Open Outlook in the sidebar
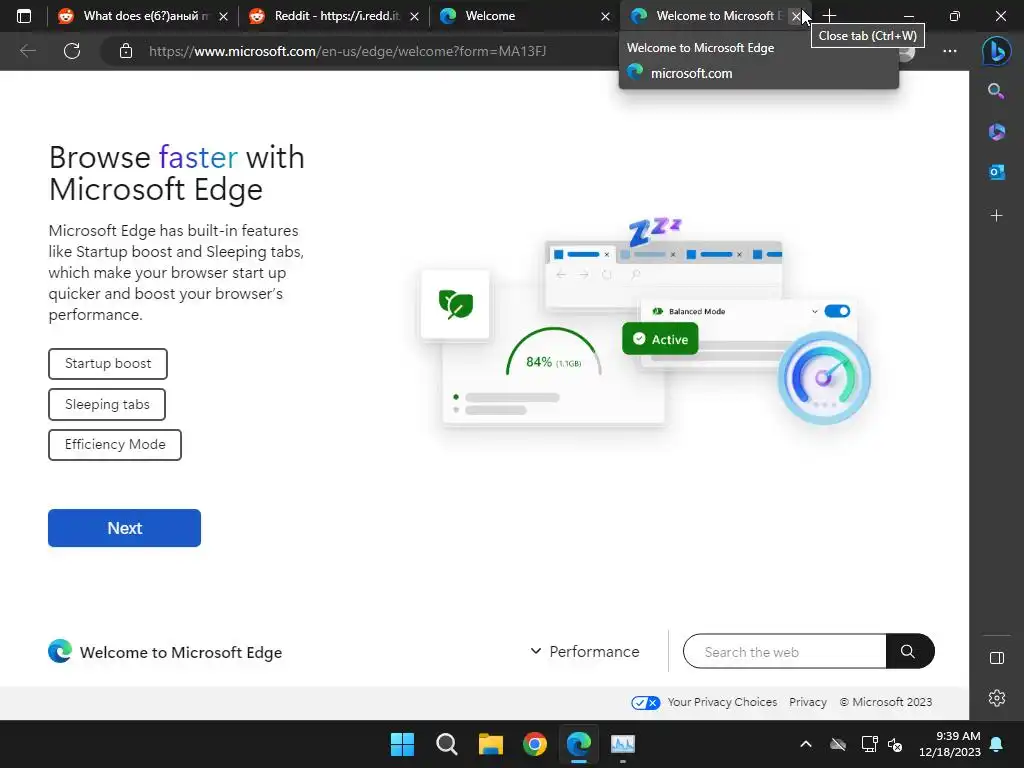Image resolution: width=1024 pixels, height=768 pixels. point(997,172)
